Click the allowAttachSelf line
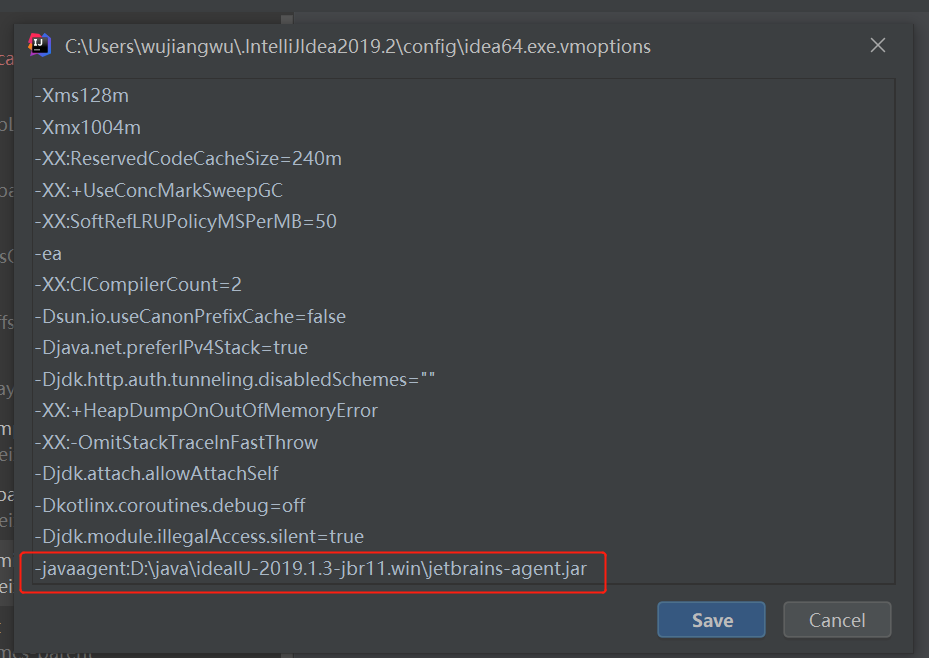929x658 pixels. pyautogui.click(x=156, y=474)
